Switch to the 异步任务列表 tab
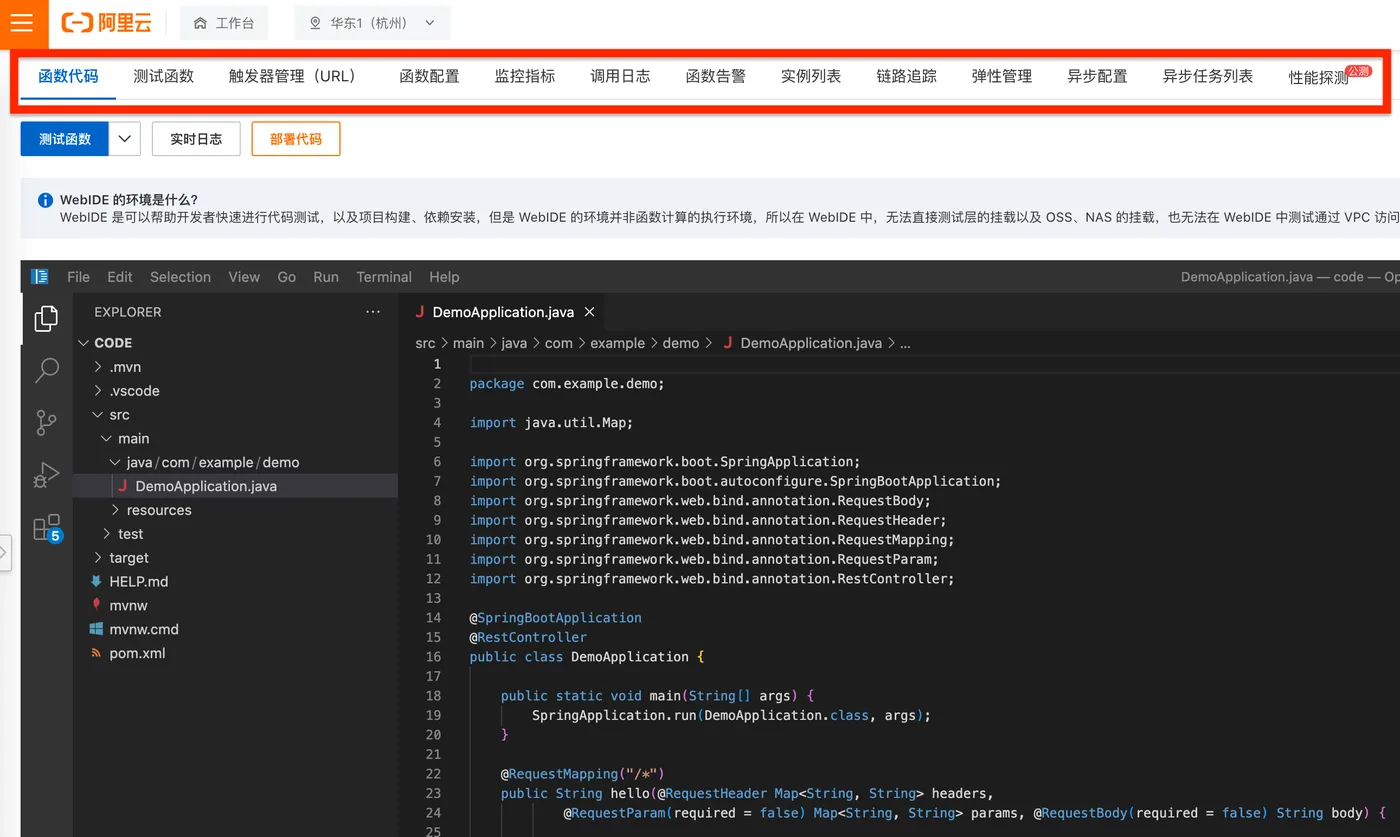Viewport: 1400px width, 837px height. tap(1208, 76)
